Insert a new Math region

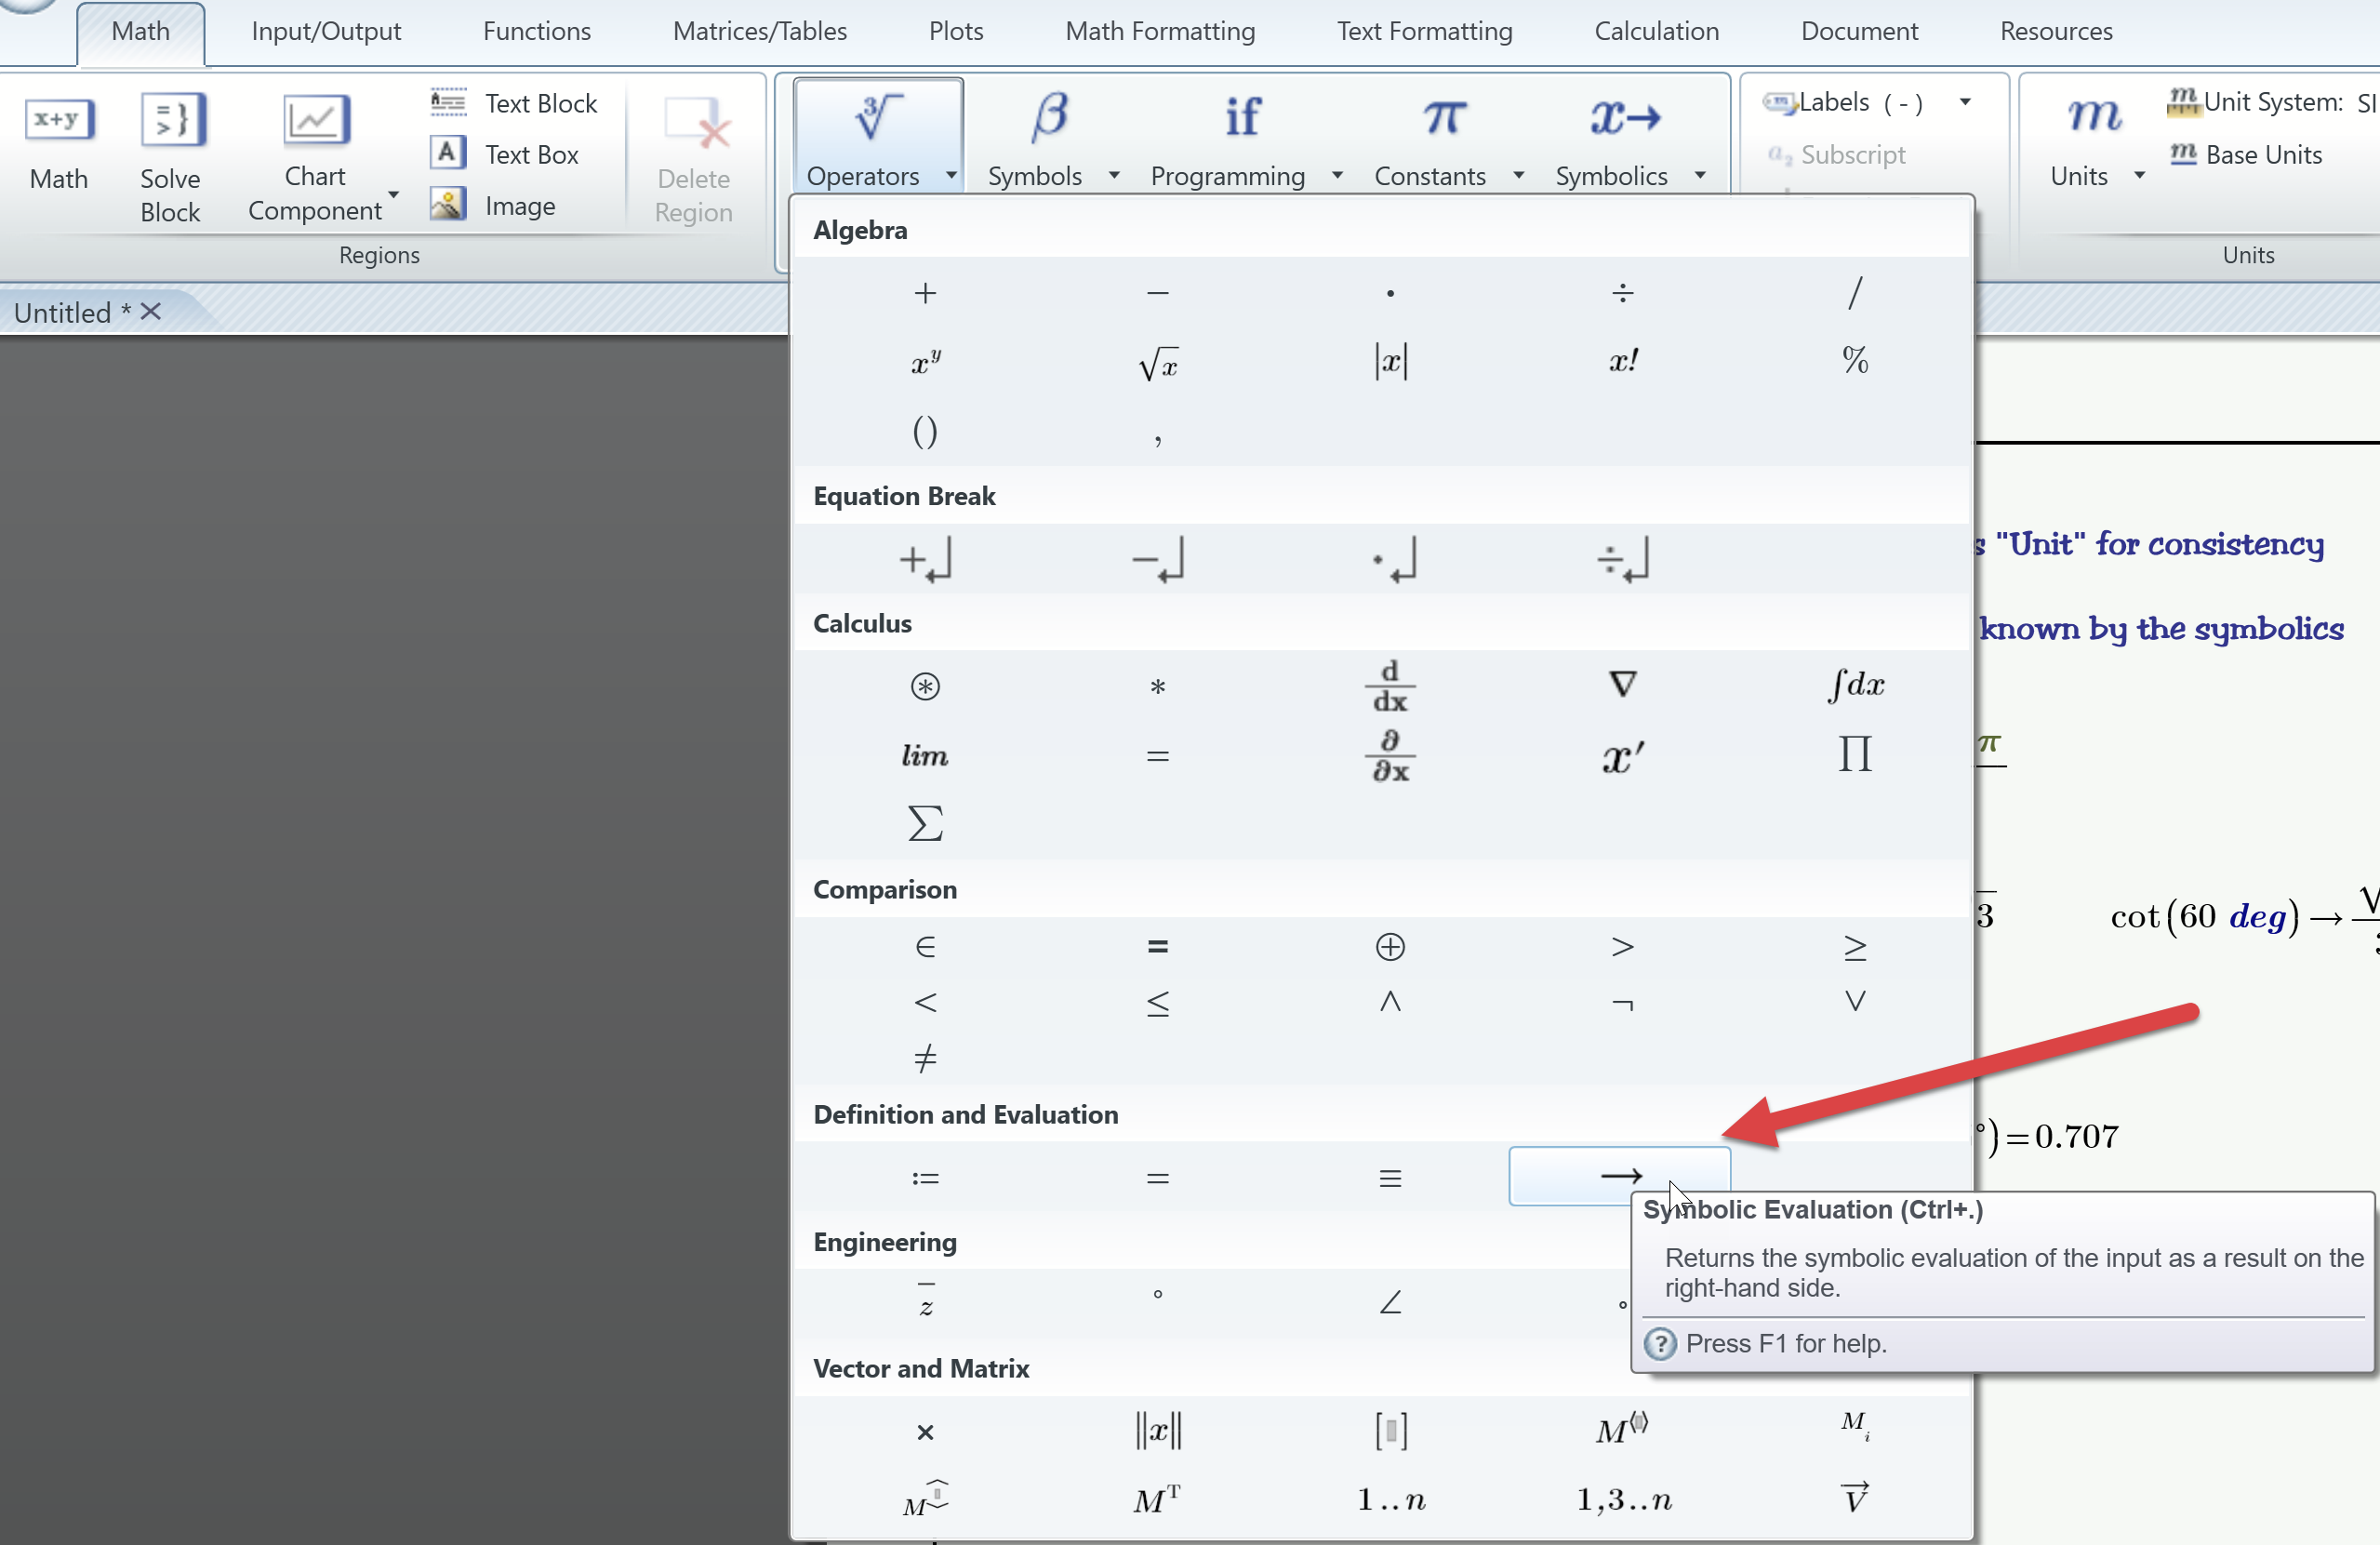(x=58, y=150)
